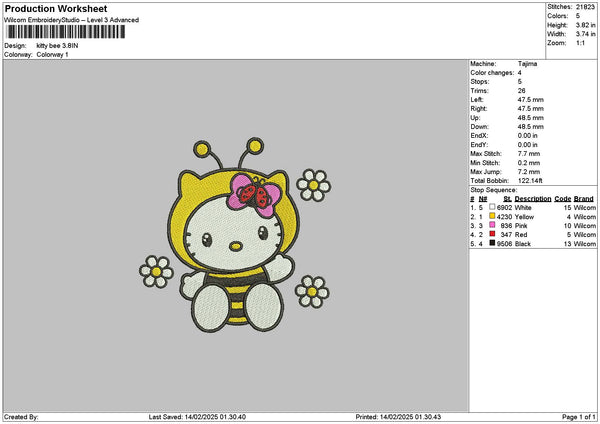Viewport: 600px width, 424px height.
Task: Click the EndY value "0.00 in"
Action: tap(528, 145)
